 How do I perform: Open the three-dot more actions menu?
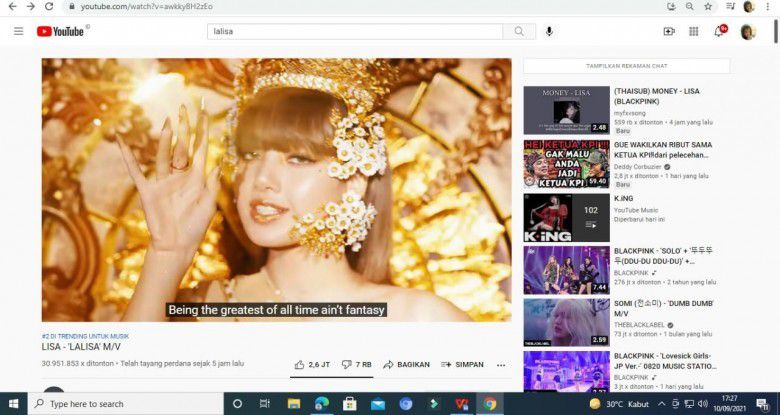click(501, 365)
